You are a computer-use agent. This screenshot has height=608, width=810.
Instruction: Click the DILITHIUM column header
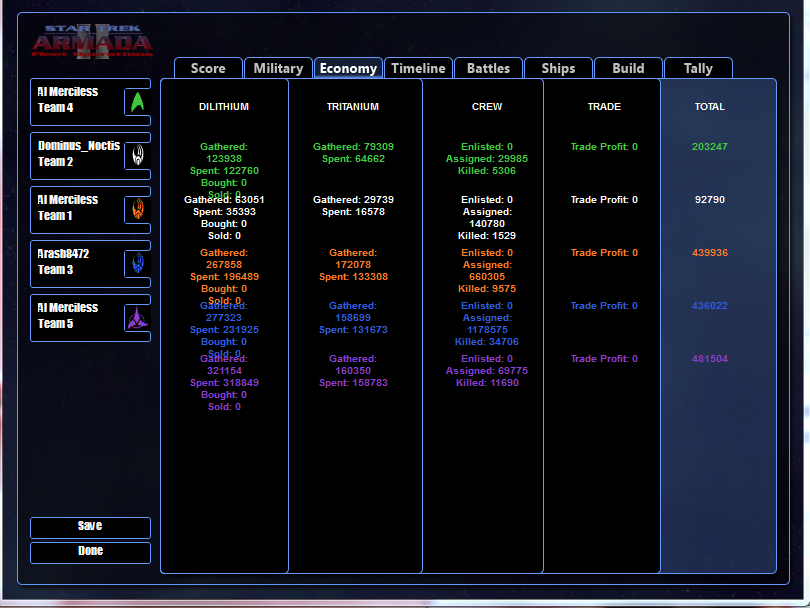pos(224,107)
